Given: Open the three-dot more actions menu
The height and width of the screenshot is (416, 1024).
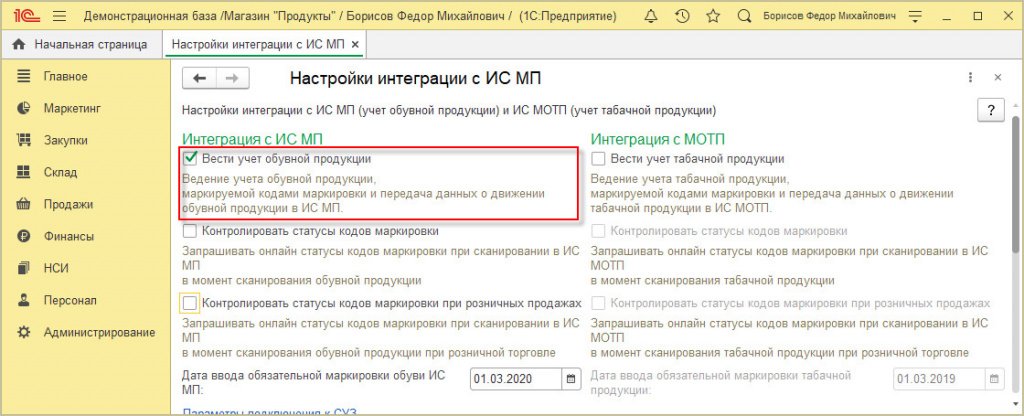Looking at the screenshot, I should coord(970,78).
